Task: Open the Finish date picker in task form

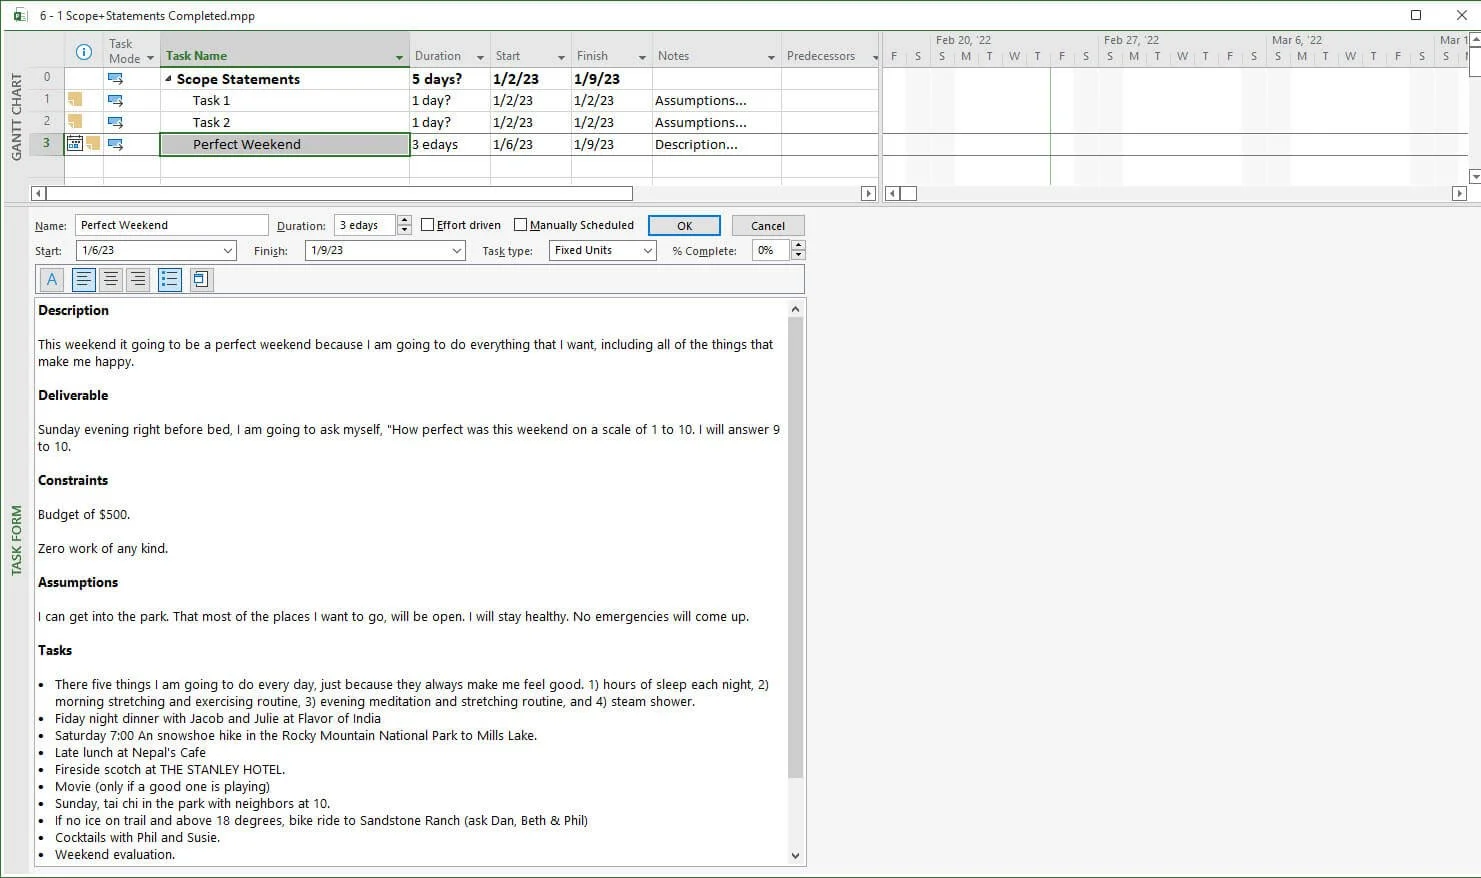Action: (x=455, y=250)
